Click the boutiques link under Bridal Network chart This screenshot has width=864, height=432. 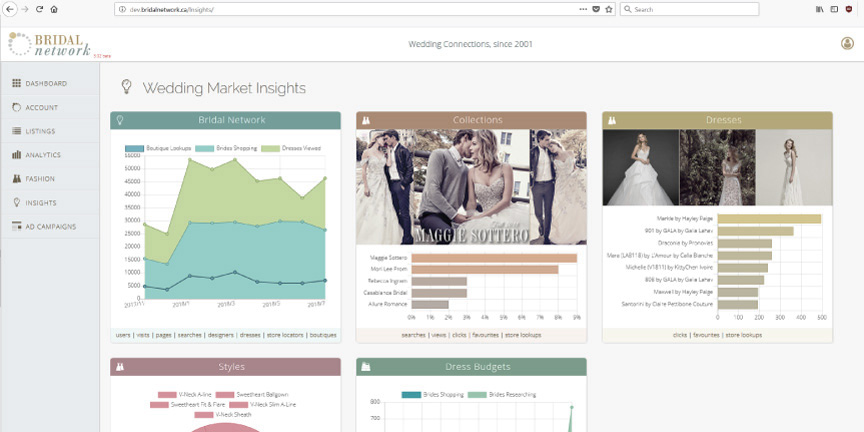click(323, 335)
